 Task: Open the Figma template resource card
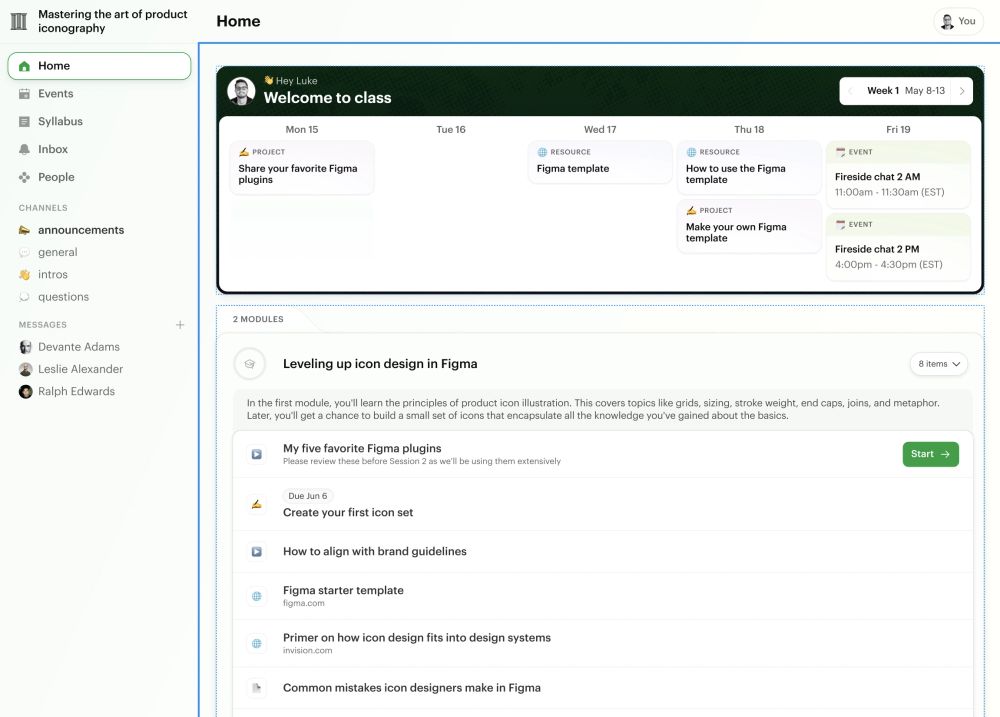[600, 162]
